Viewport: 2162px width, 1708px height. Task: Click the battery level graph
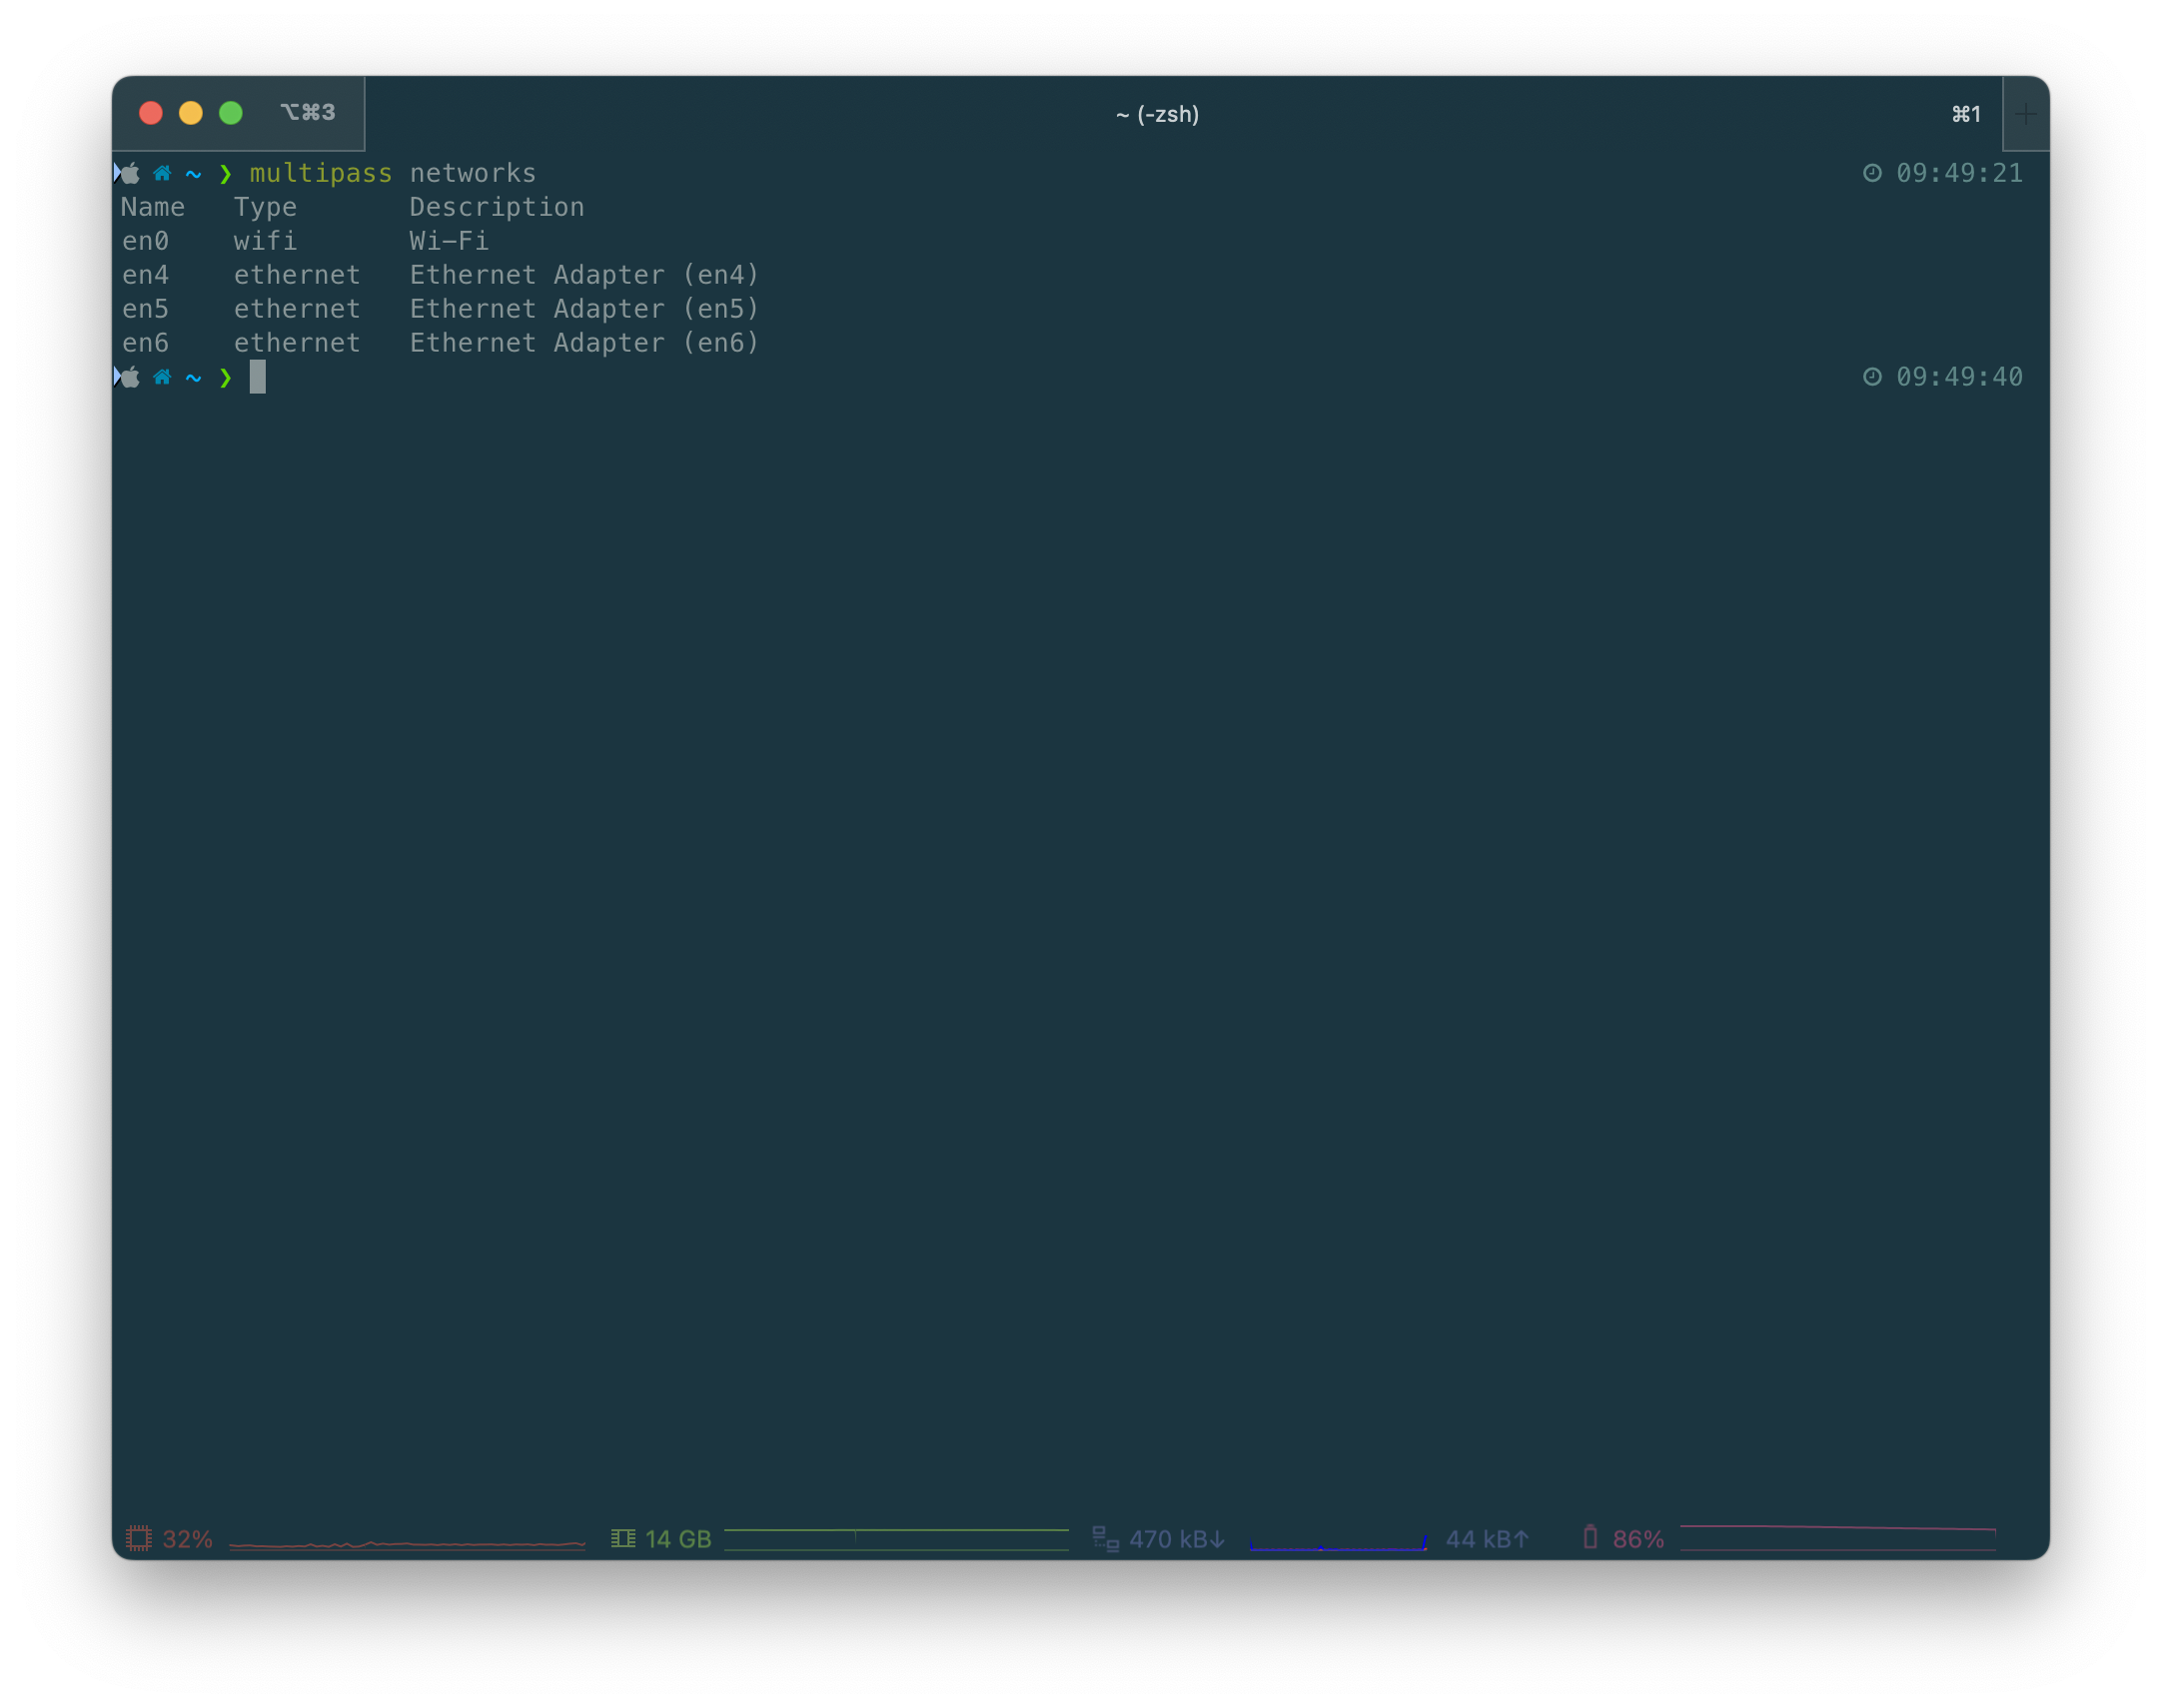click(1837, 1538)
